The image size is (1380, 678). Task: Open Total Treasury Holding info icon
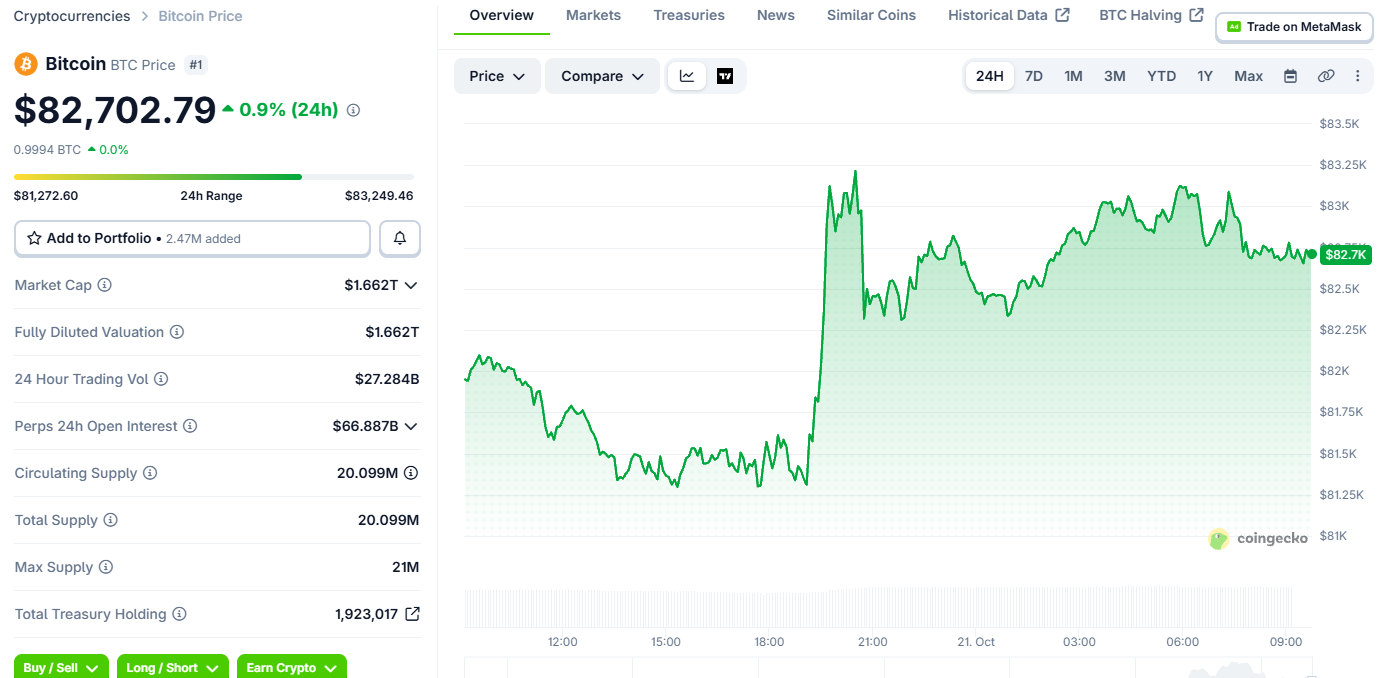tap(179, 614)
